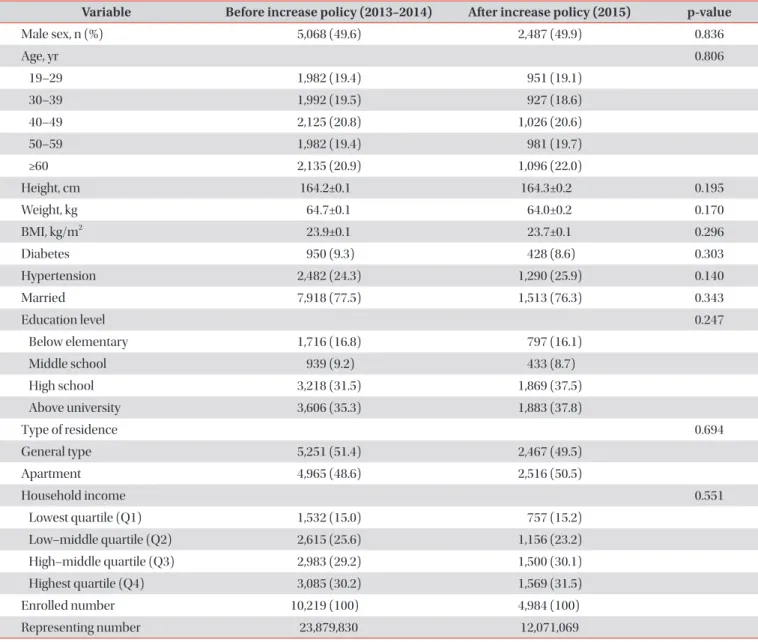The width and height of the screenshot is (758, 642).
Task: Click value '5,068 (49.6)'
Action: click(329, 34)
